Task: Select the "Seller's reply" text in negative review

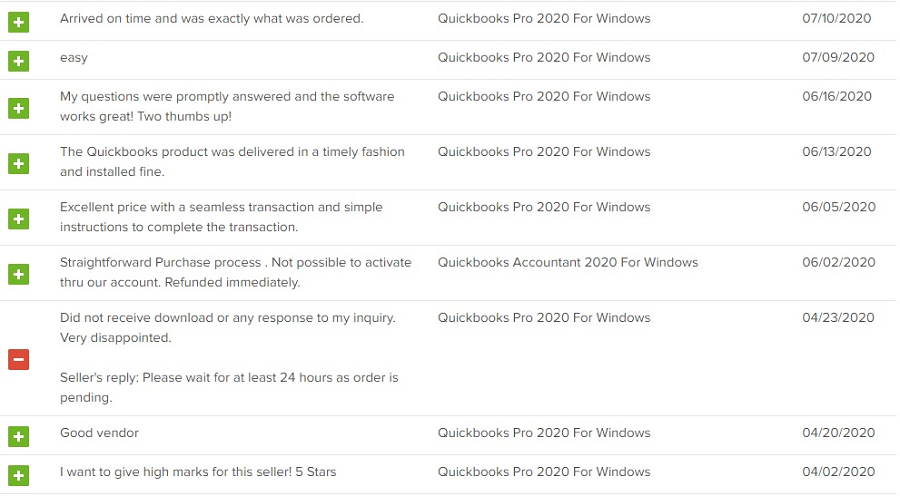Action: pyautogui.click(x=229, y=387)
